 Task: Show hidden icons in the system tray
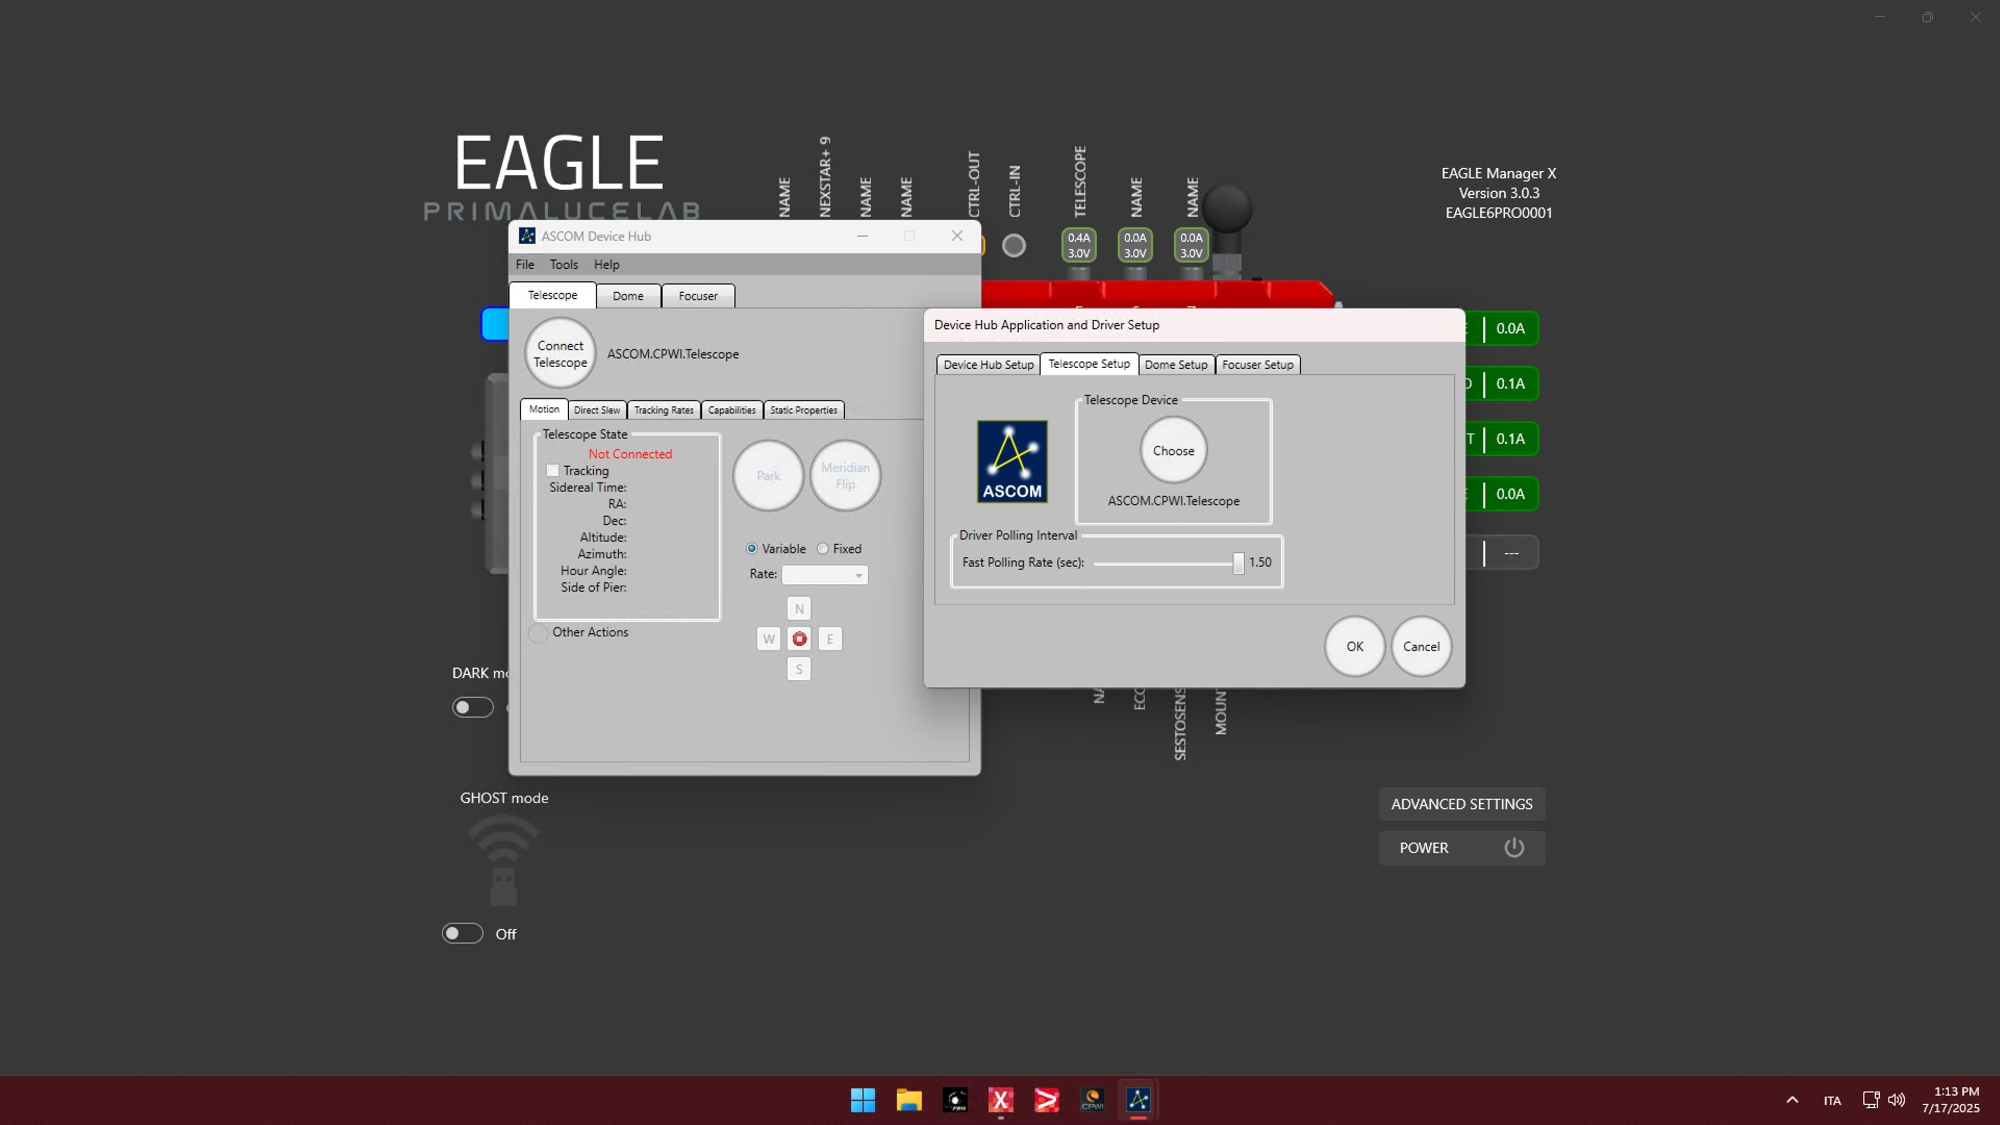1792,1100
